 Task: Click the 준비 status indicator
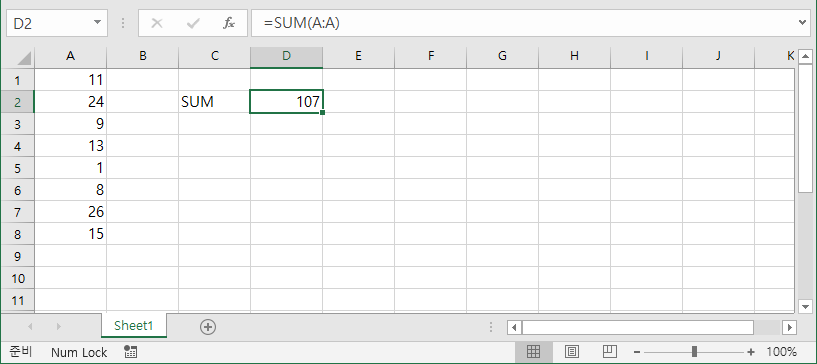[20, 352]
